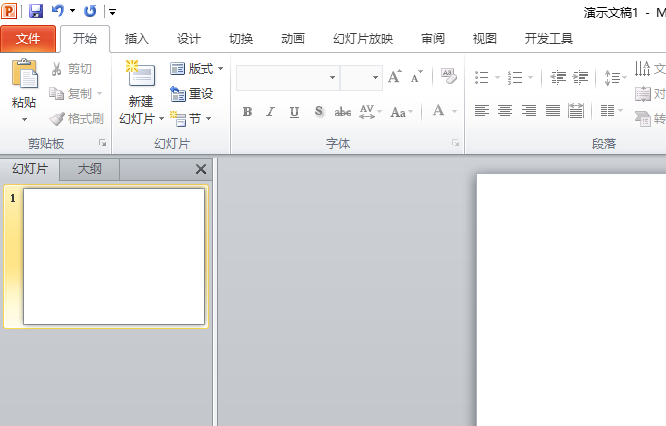Screen dimensions: 666x426
Task: Center the text alignment
Action: tap(505, 111)
